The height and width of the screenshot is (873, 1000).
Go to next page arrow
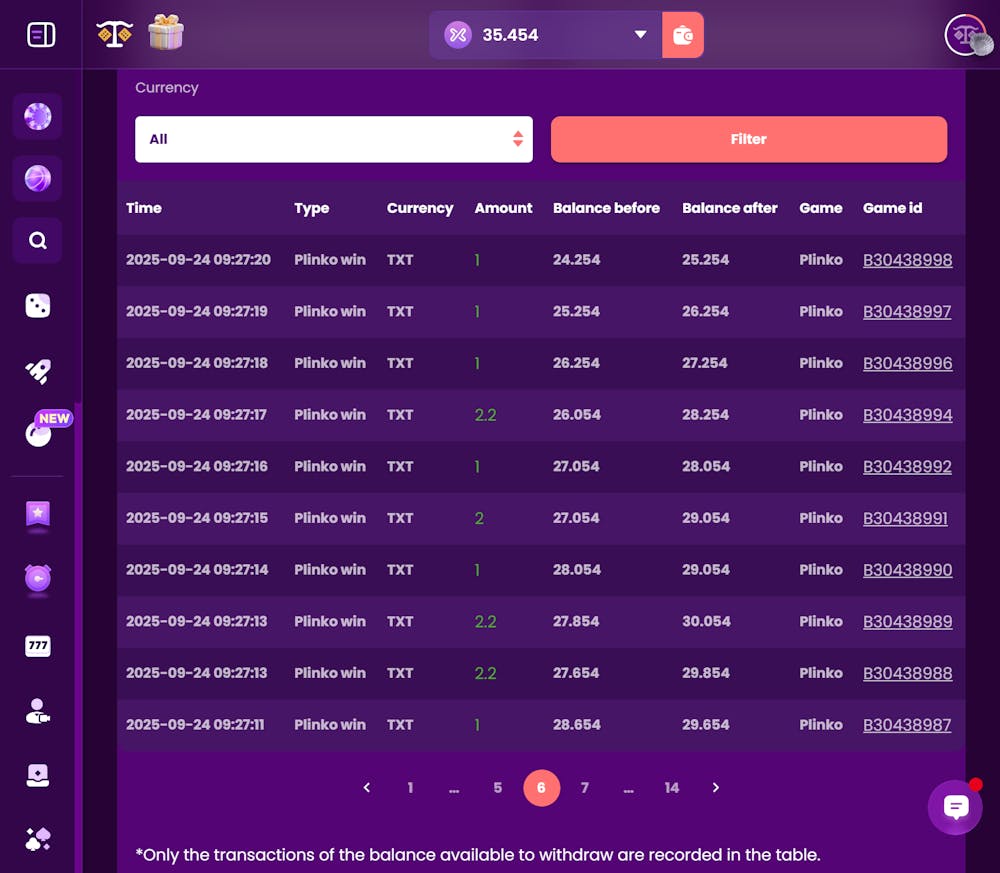[x=716, y=788]
